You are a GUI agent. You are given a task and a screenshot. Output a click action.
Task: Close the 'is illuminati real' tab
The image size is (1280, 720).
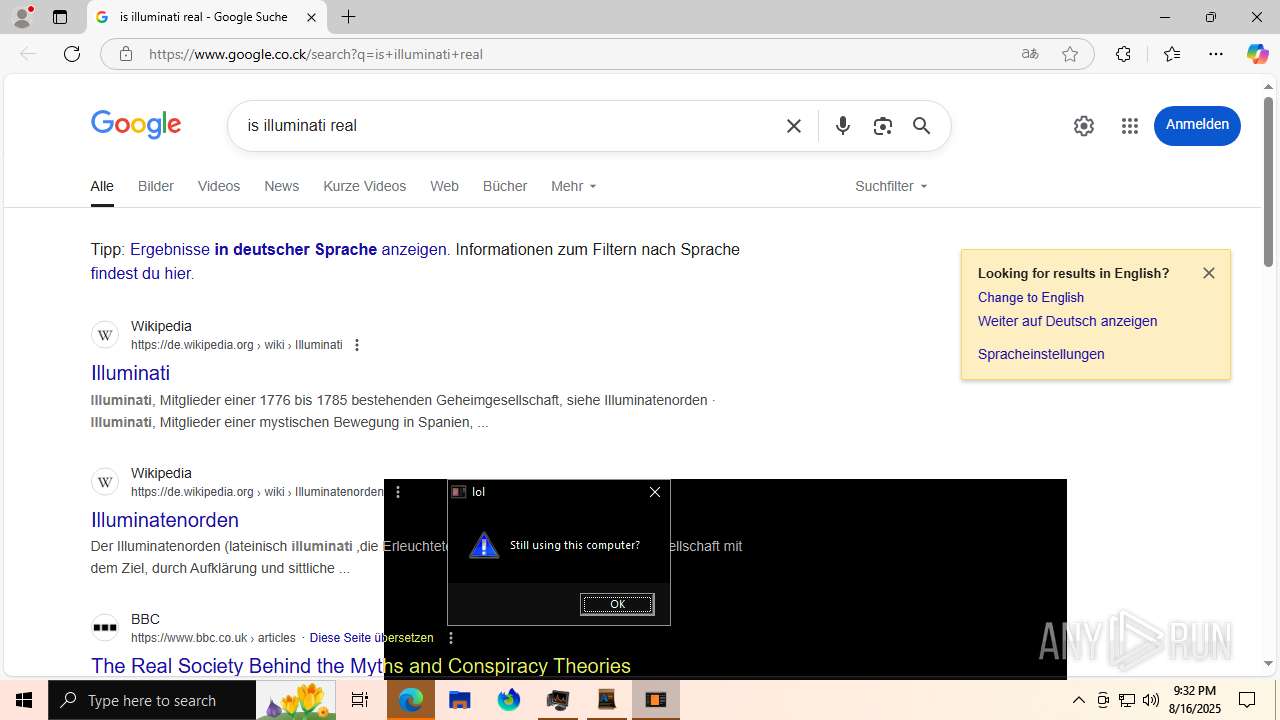[311, 17]
